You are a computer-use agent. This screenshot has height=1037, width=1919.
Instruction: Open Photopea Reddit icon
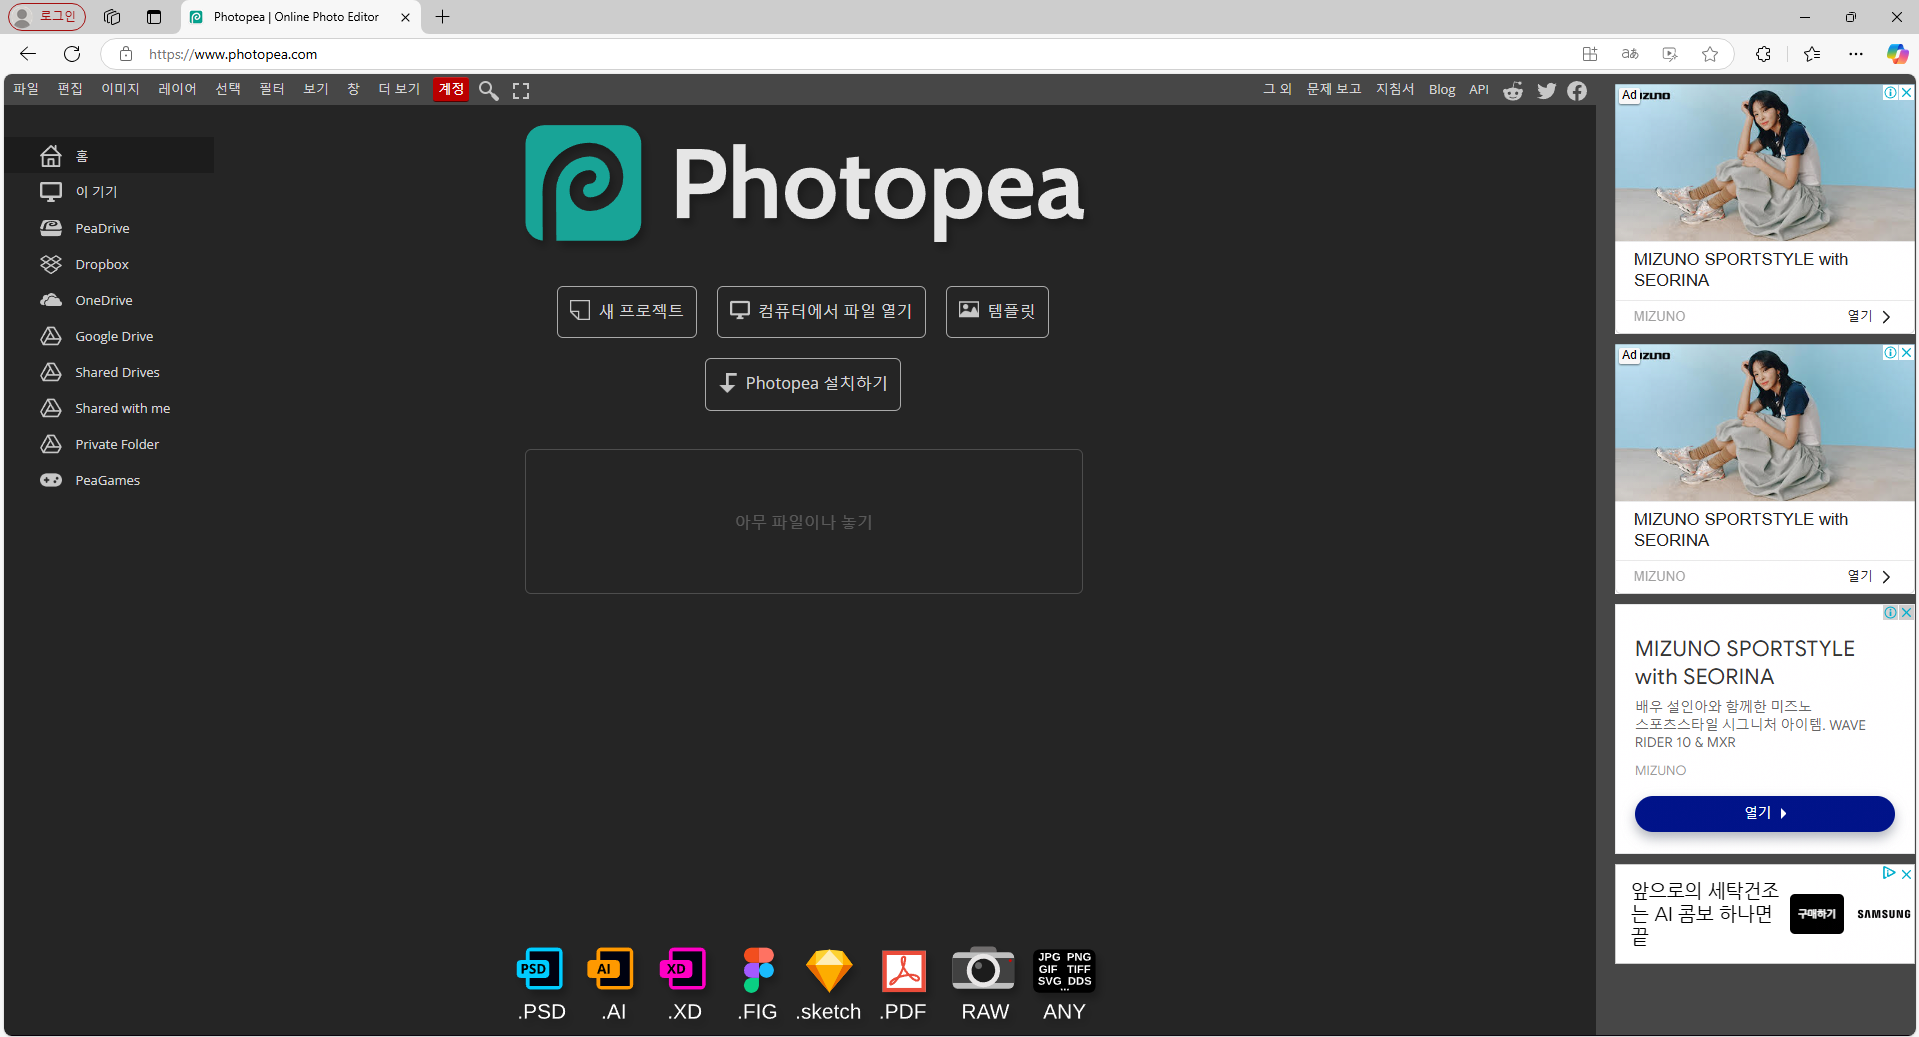1513,91
